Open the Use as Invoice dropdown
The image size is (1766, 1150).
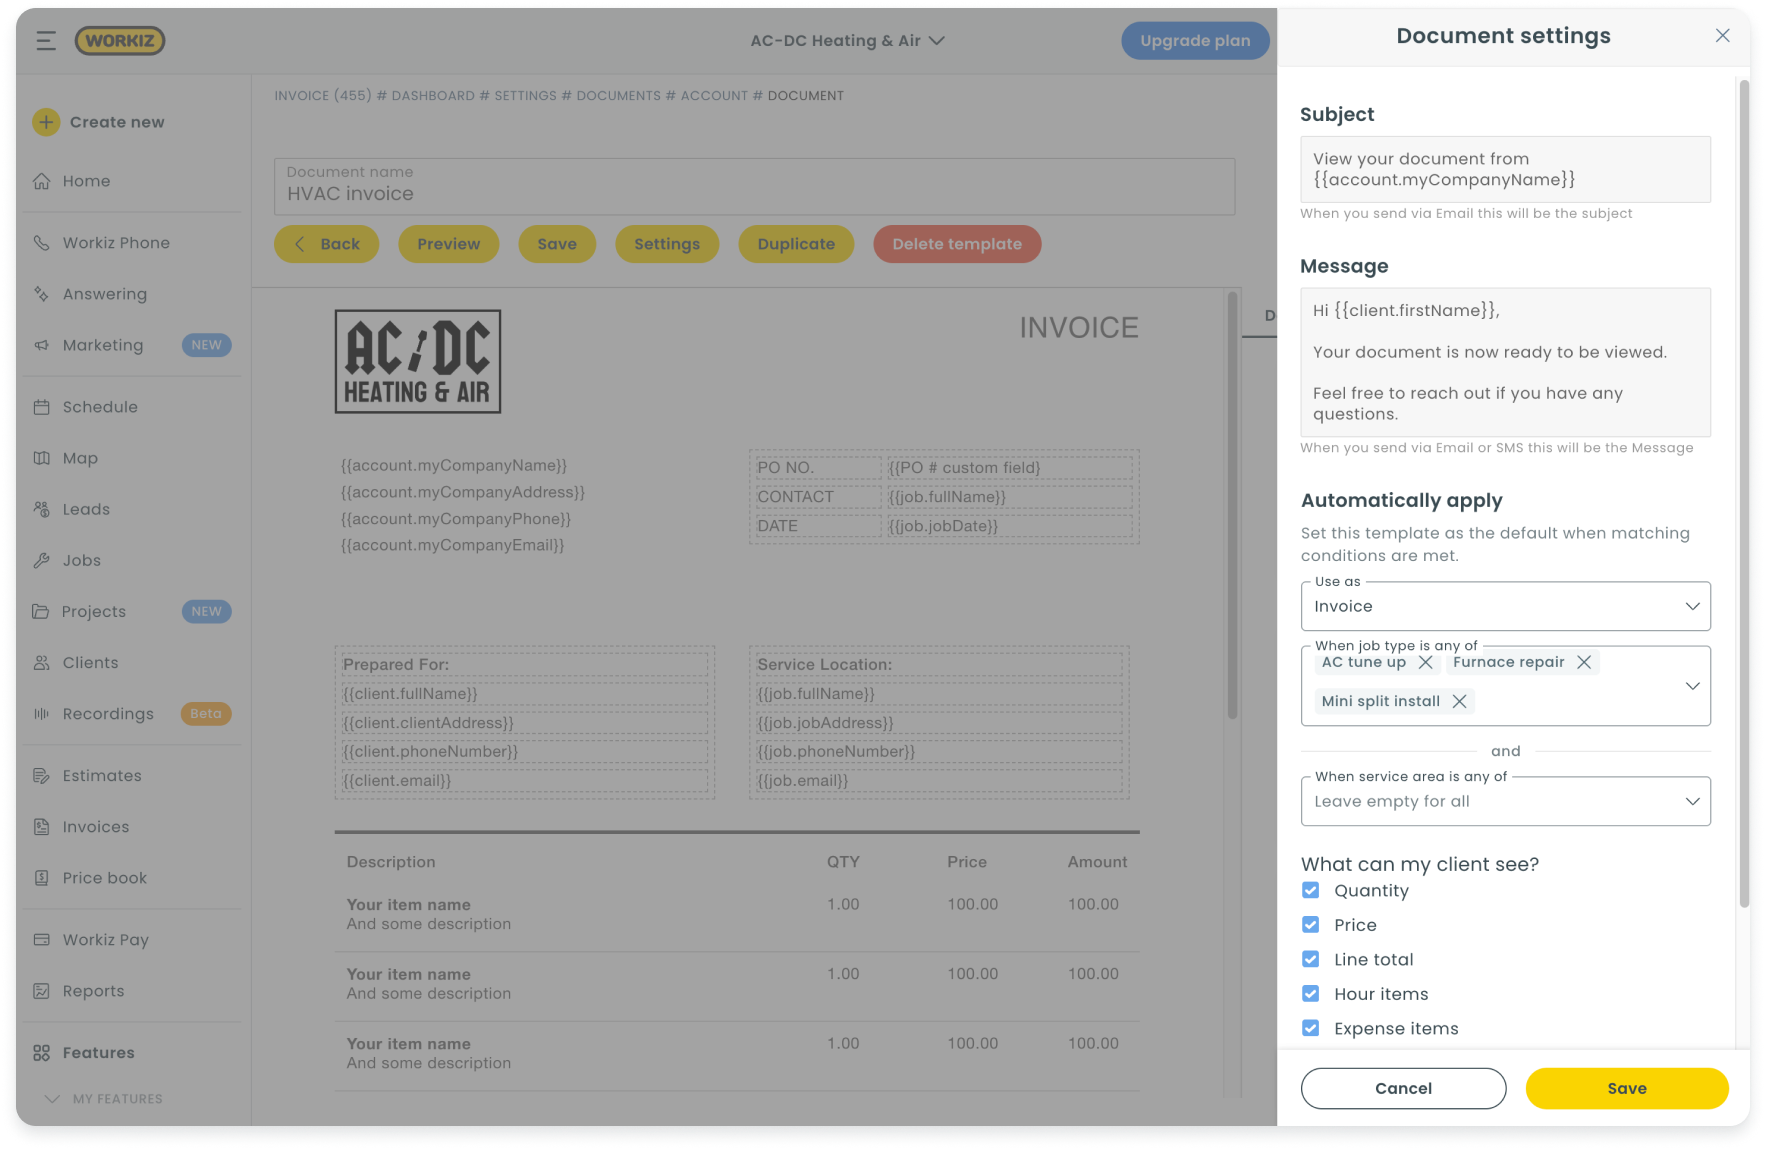(1505, 606)
